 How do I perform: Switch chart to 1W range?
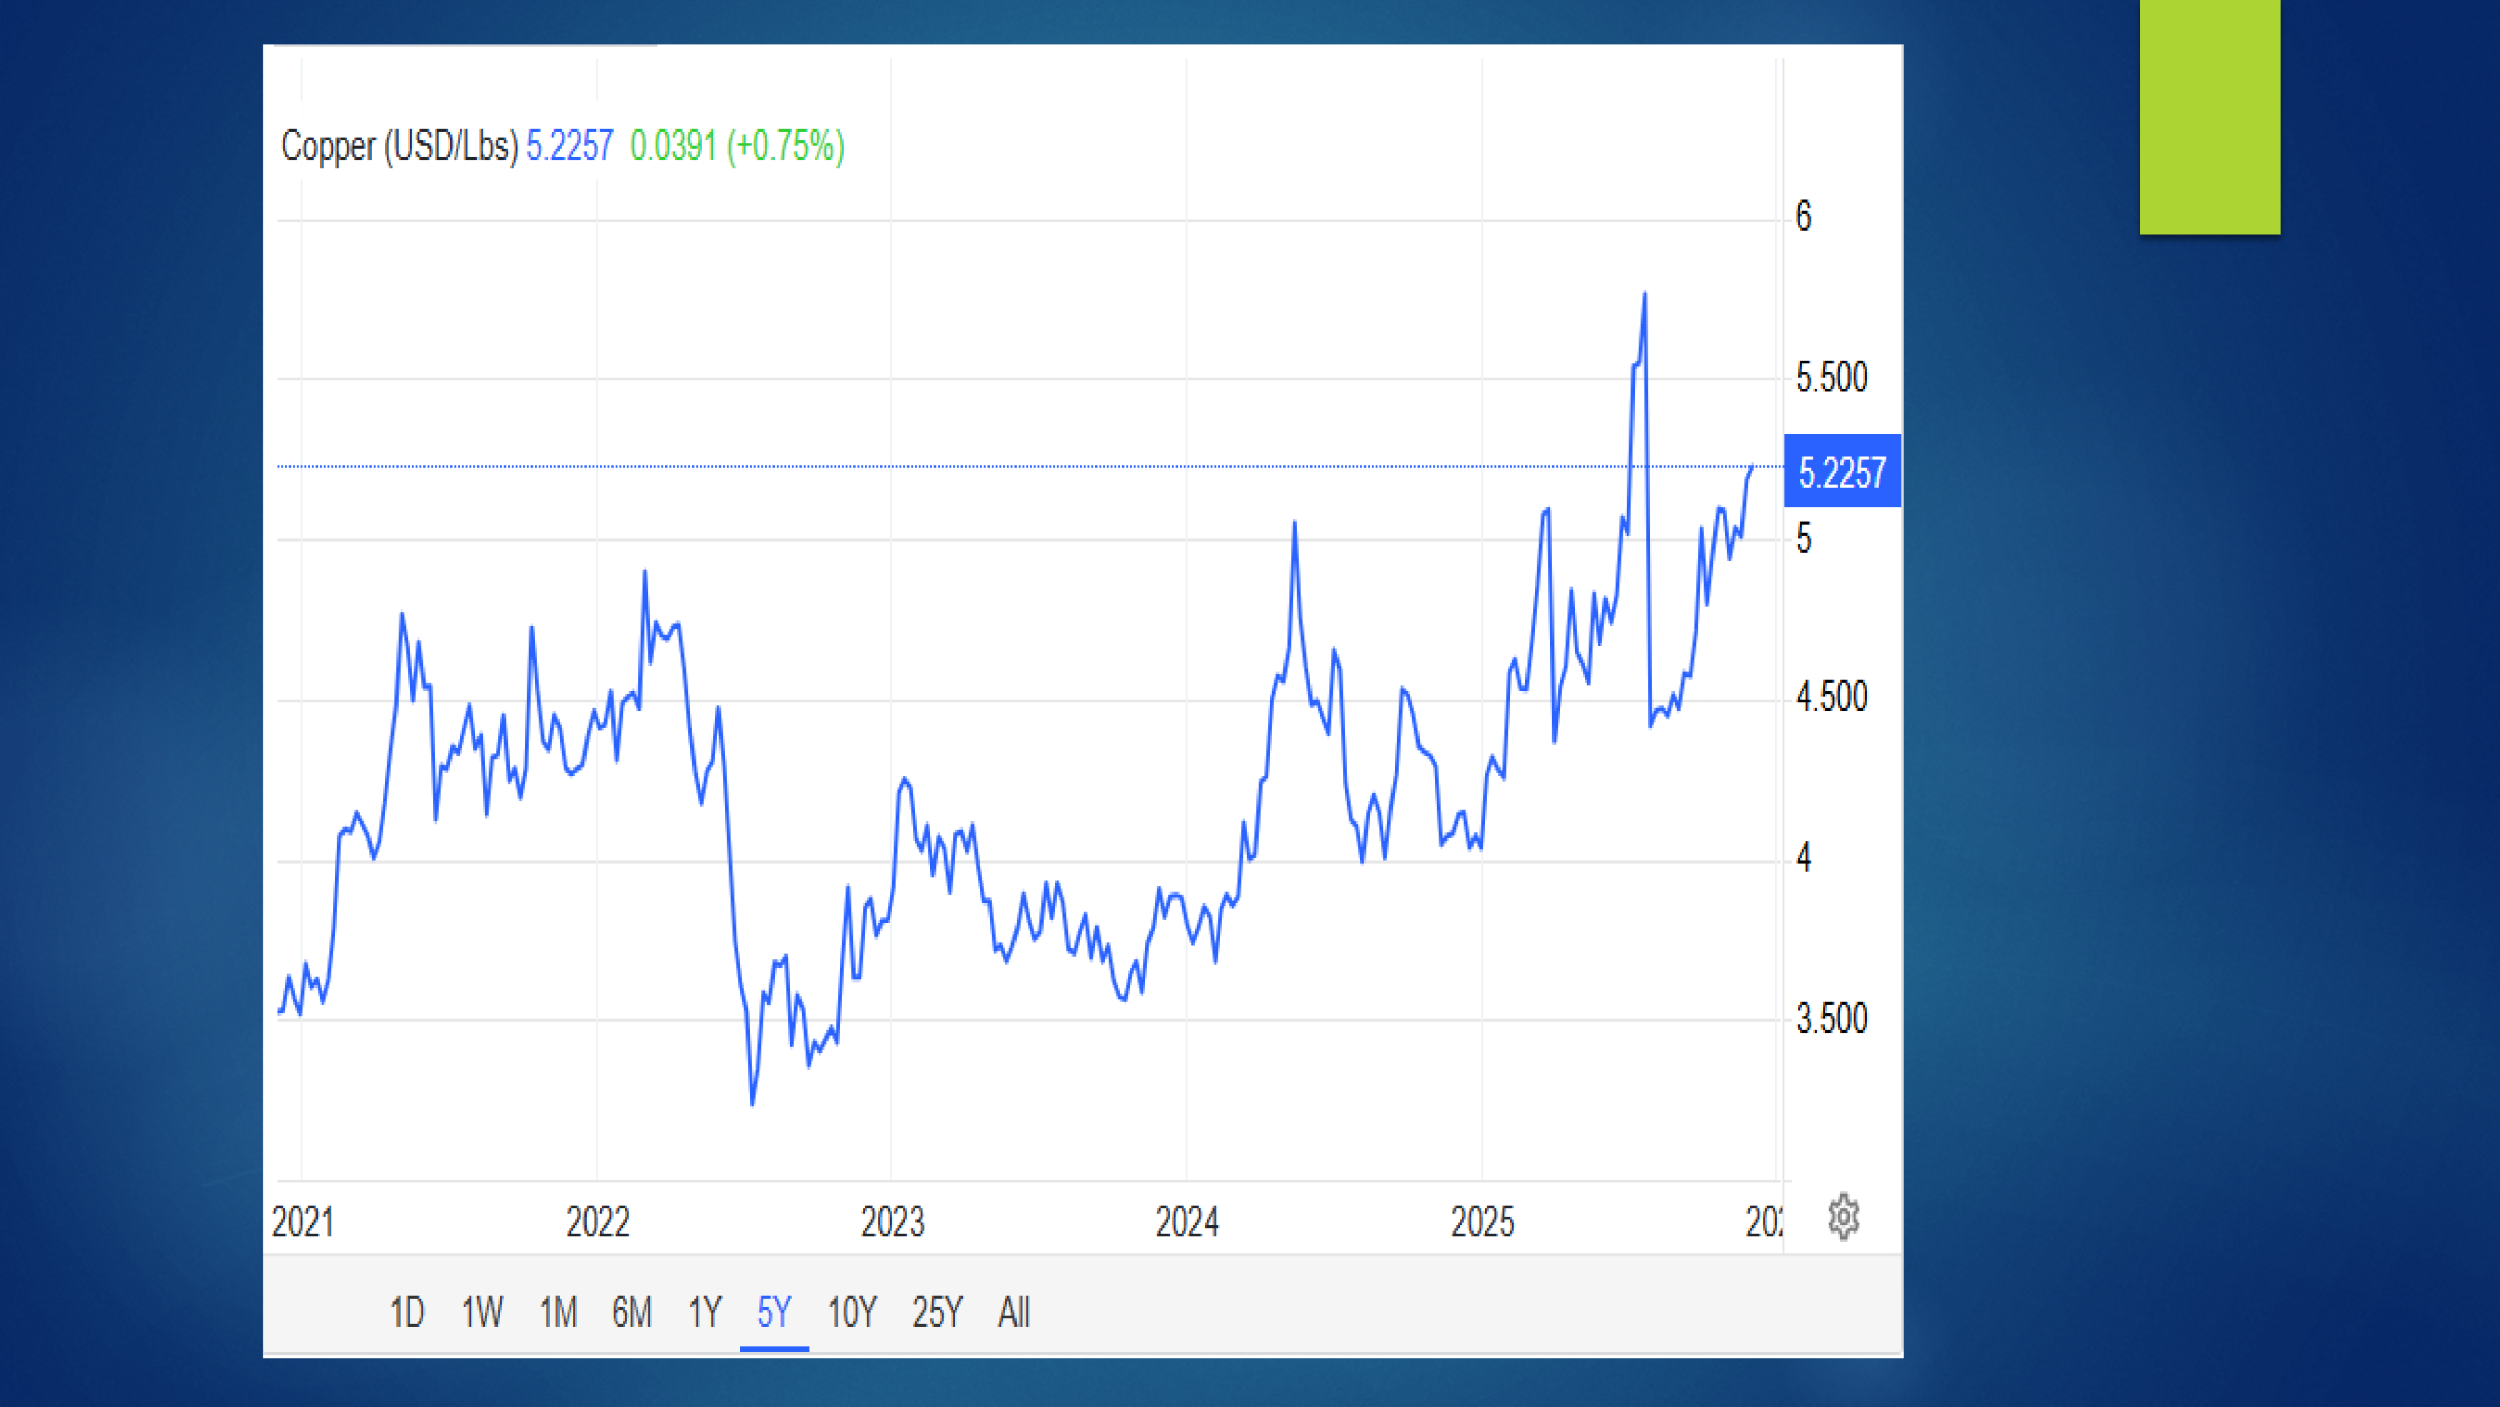click(x=482, y=1312)
